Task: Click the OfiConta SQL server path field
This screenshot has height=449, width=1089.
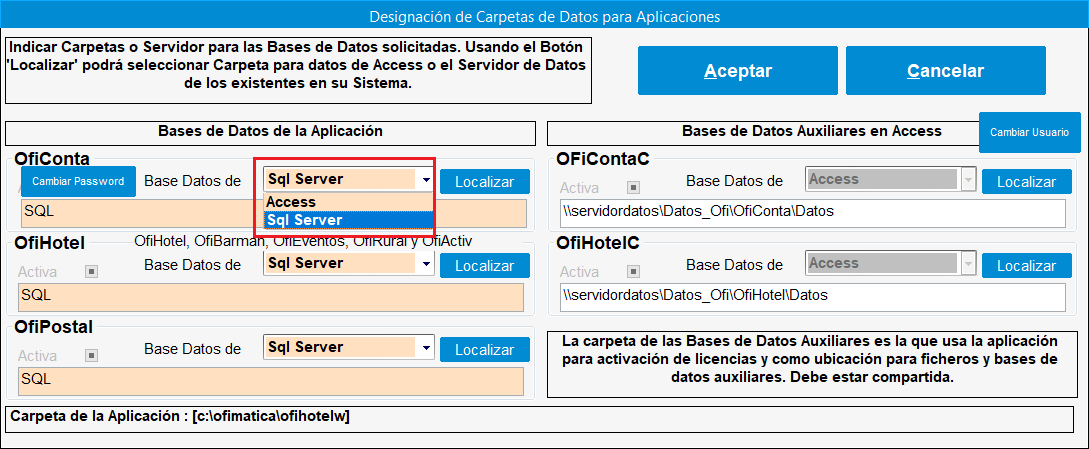Action: (272, 213)
